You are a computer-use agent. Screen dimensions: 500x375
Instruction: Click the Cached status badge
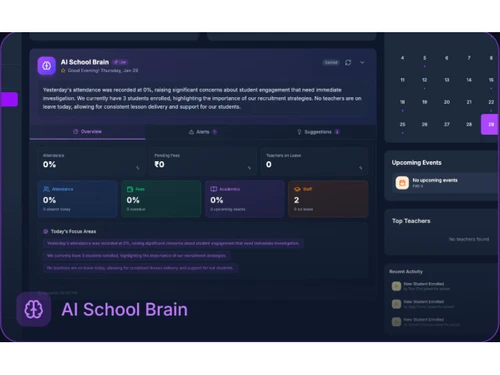[x=331, y=63]
